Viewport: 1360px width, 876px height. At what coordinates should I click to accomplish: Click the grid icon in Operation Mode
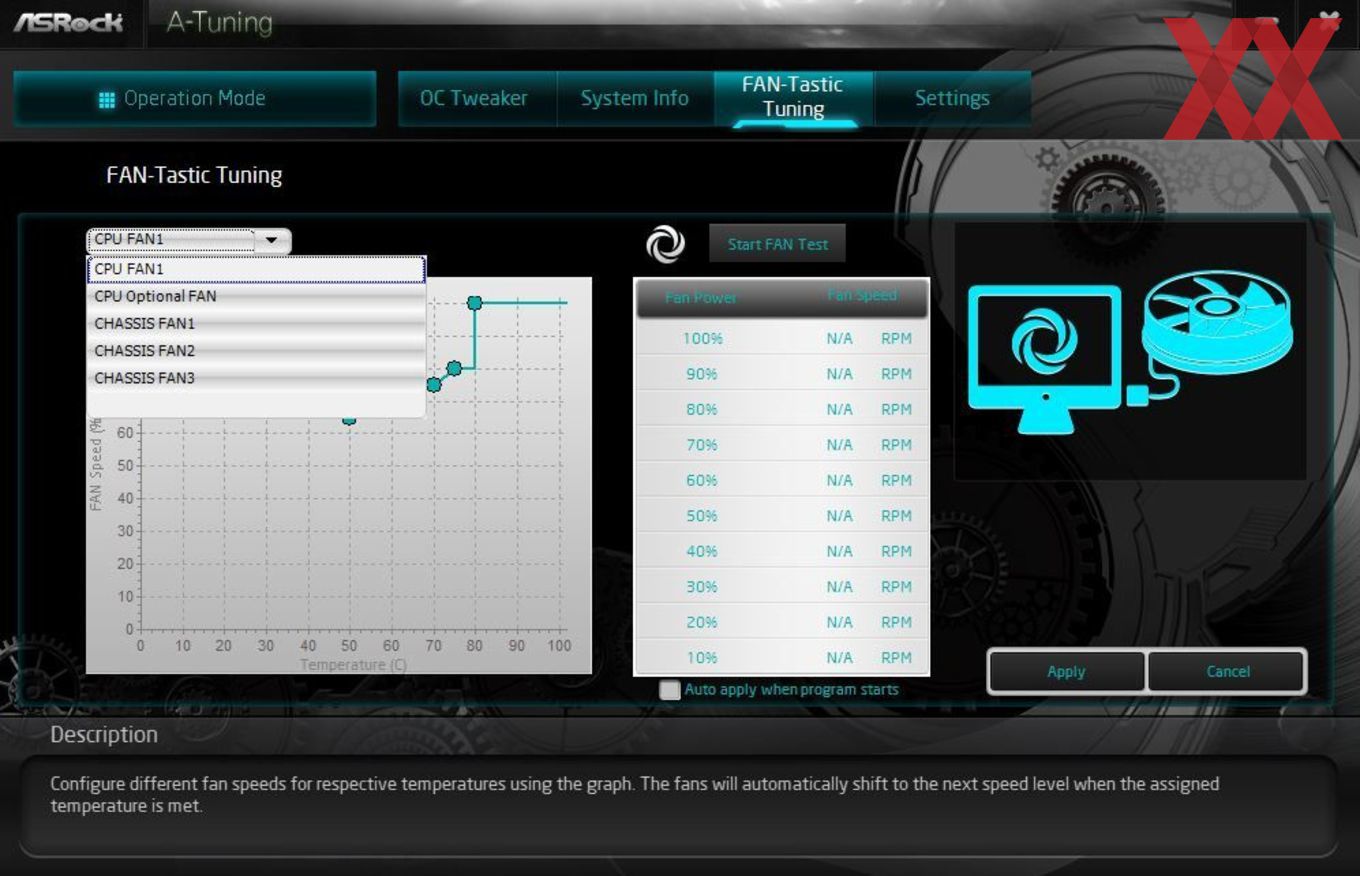coord(107,99)
